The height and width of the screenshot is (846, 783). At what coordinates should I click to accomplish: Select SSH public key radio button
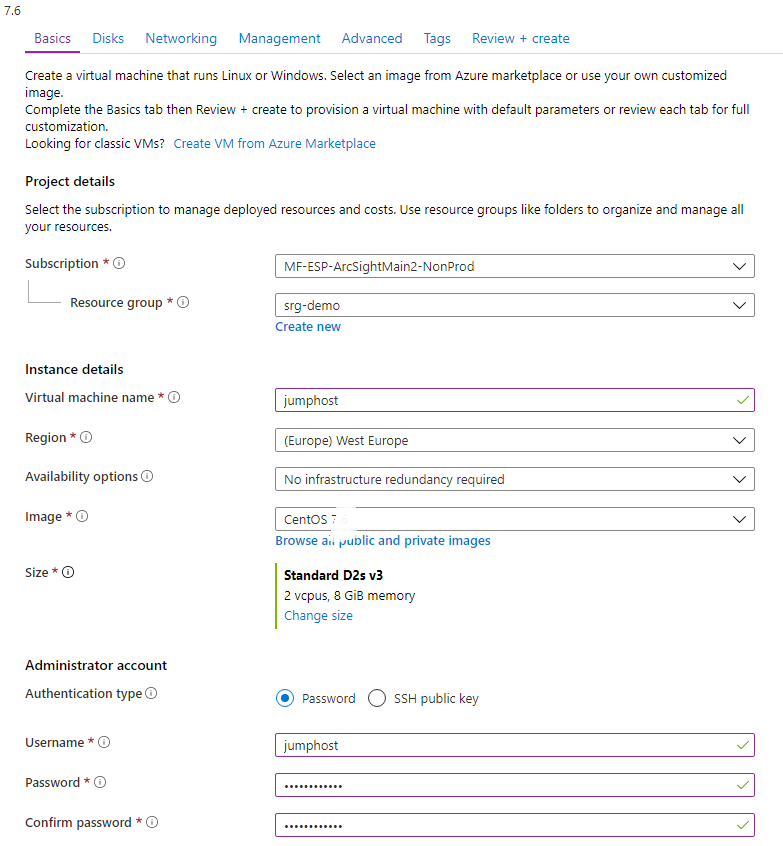pos(377,699)
